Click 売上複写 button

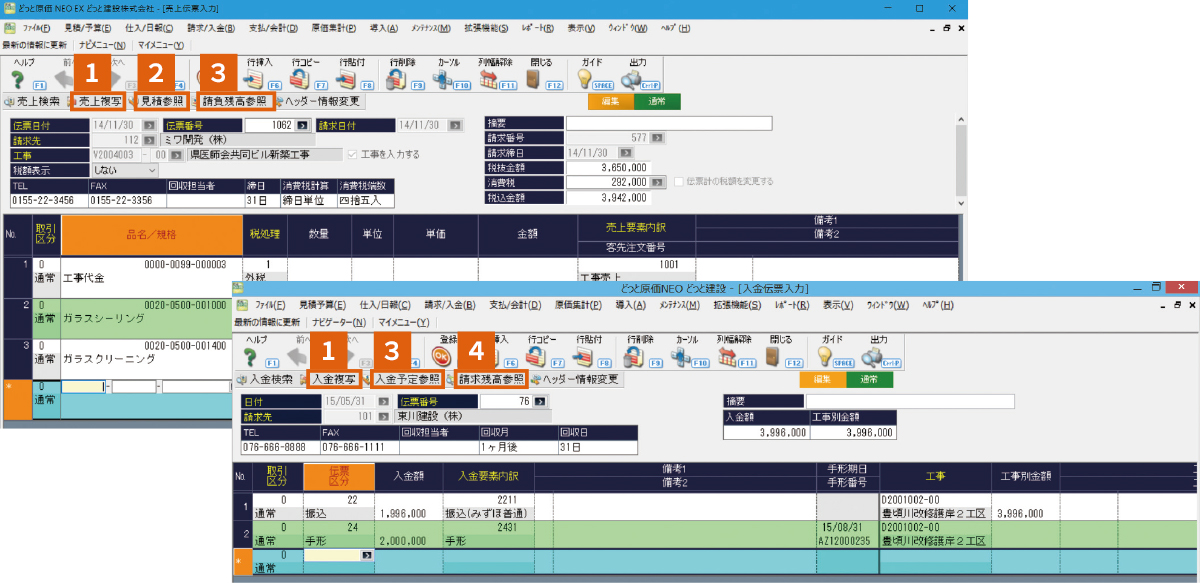coord(100,101)
